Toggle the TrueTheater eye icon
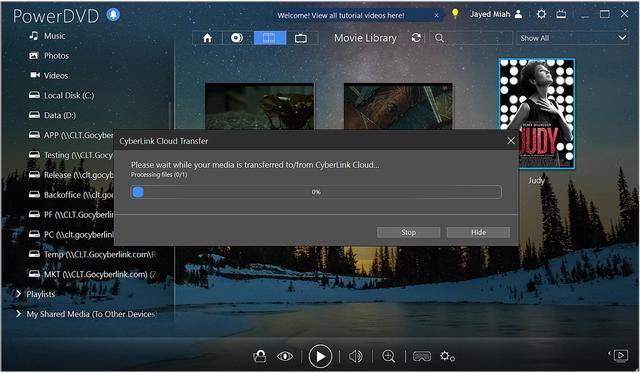Viewport: 640px width, 373px height. (x=285, y=356)
